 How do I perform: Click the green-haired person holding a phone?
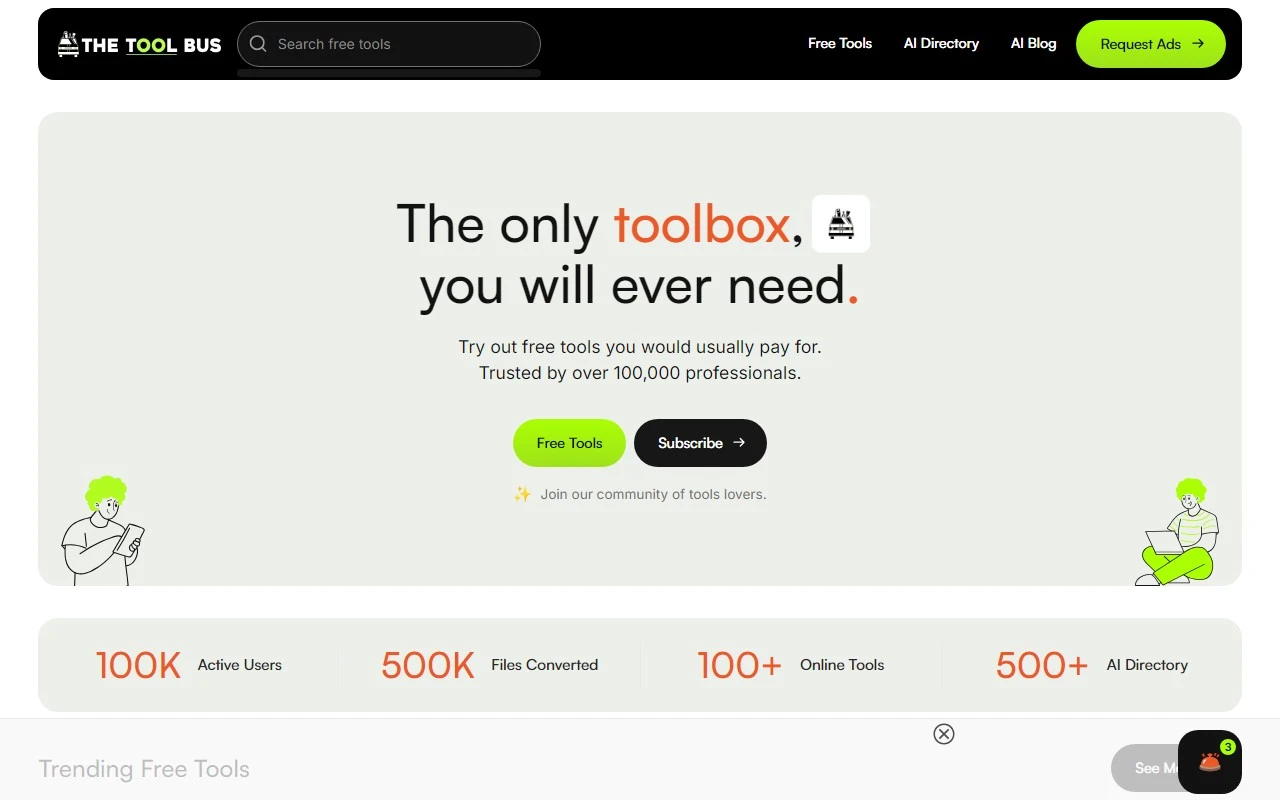pyautogui.click(x=102, y=531)
